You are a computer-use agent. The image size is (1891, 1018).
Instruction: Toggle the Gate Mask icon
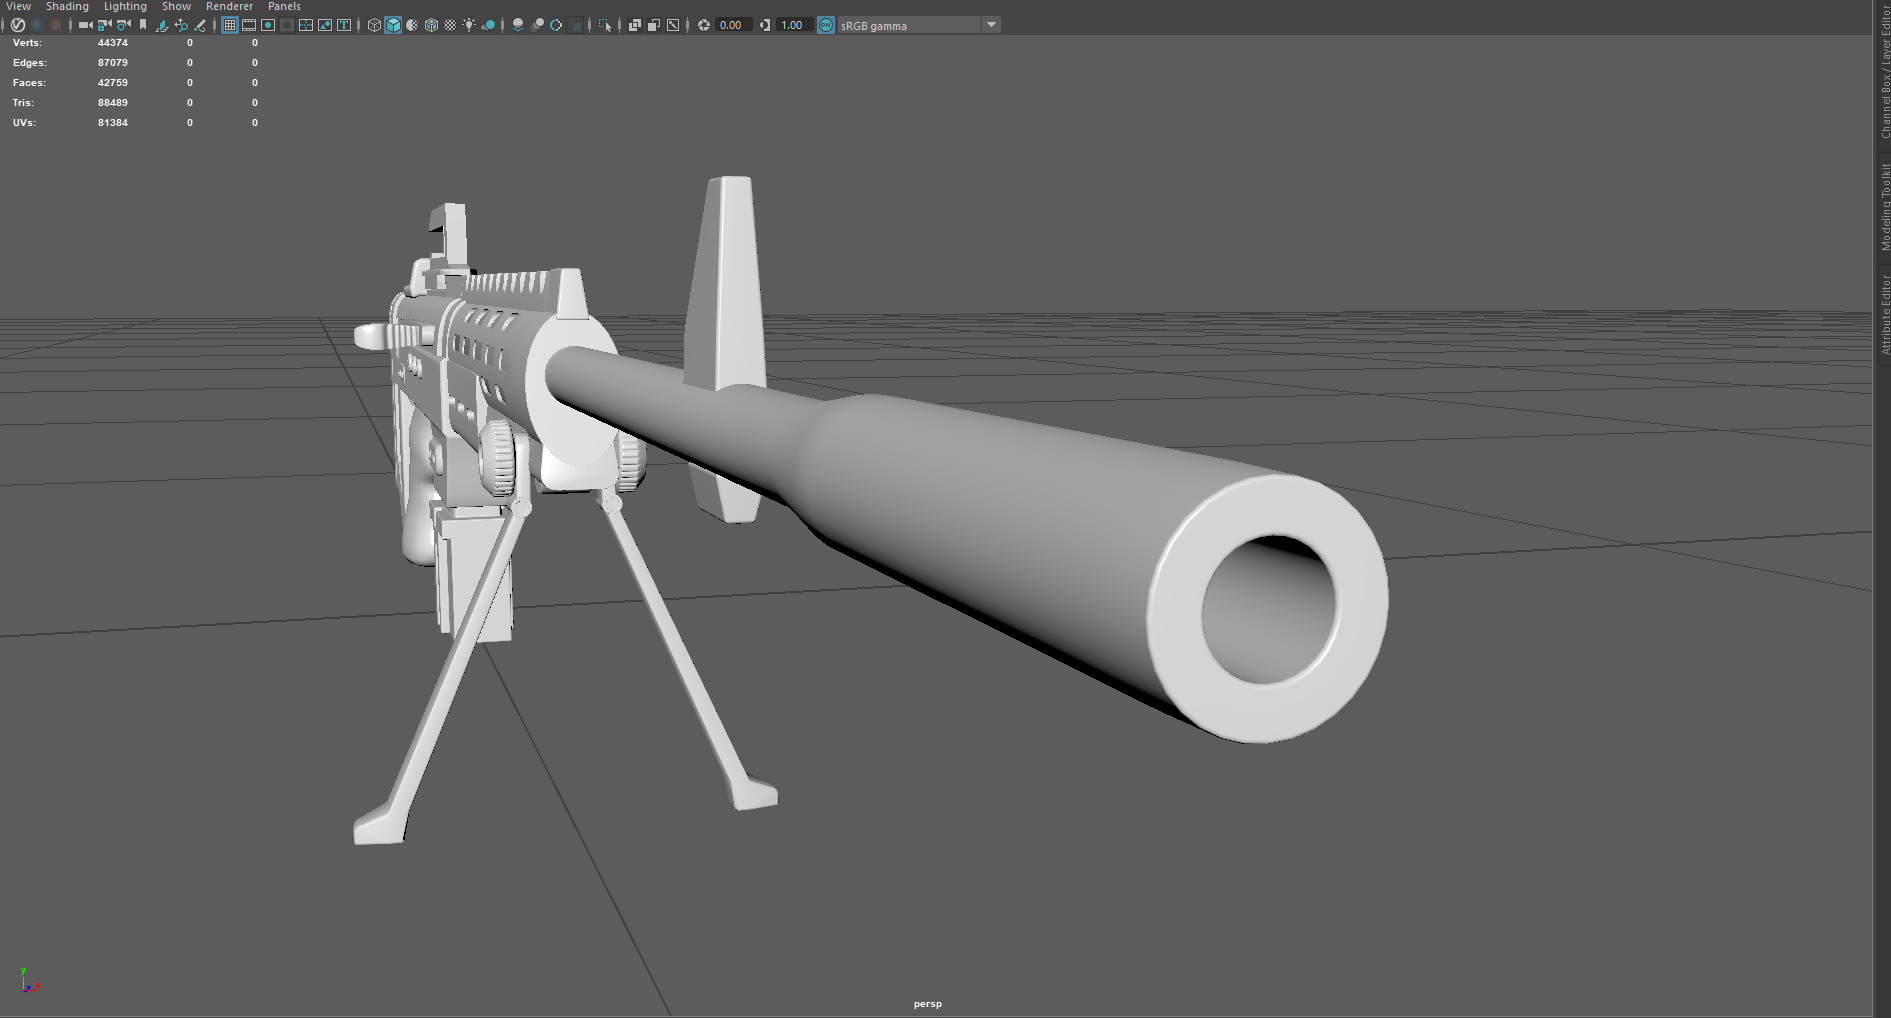coord(287,25)
